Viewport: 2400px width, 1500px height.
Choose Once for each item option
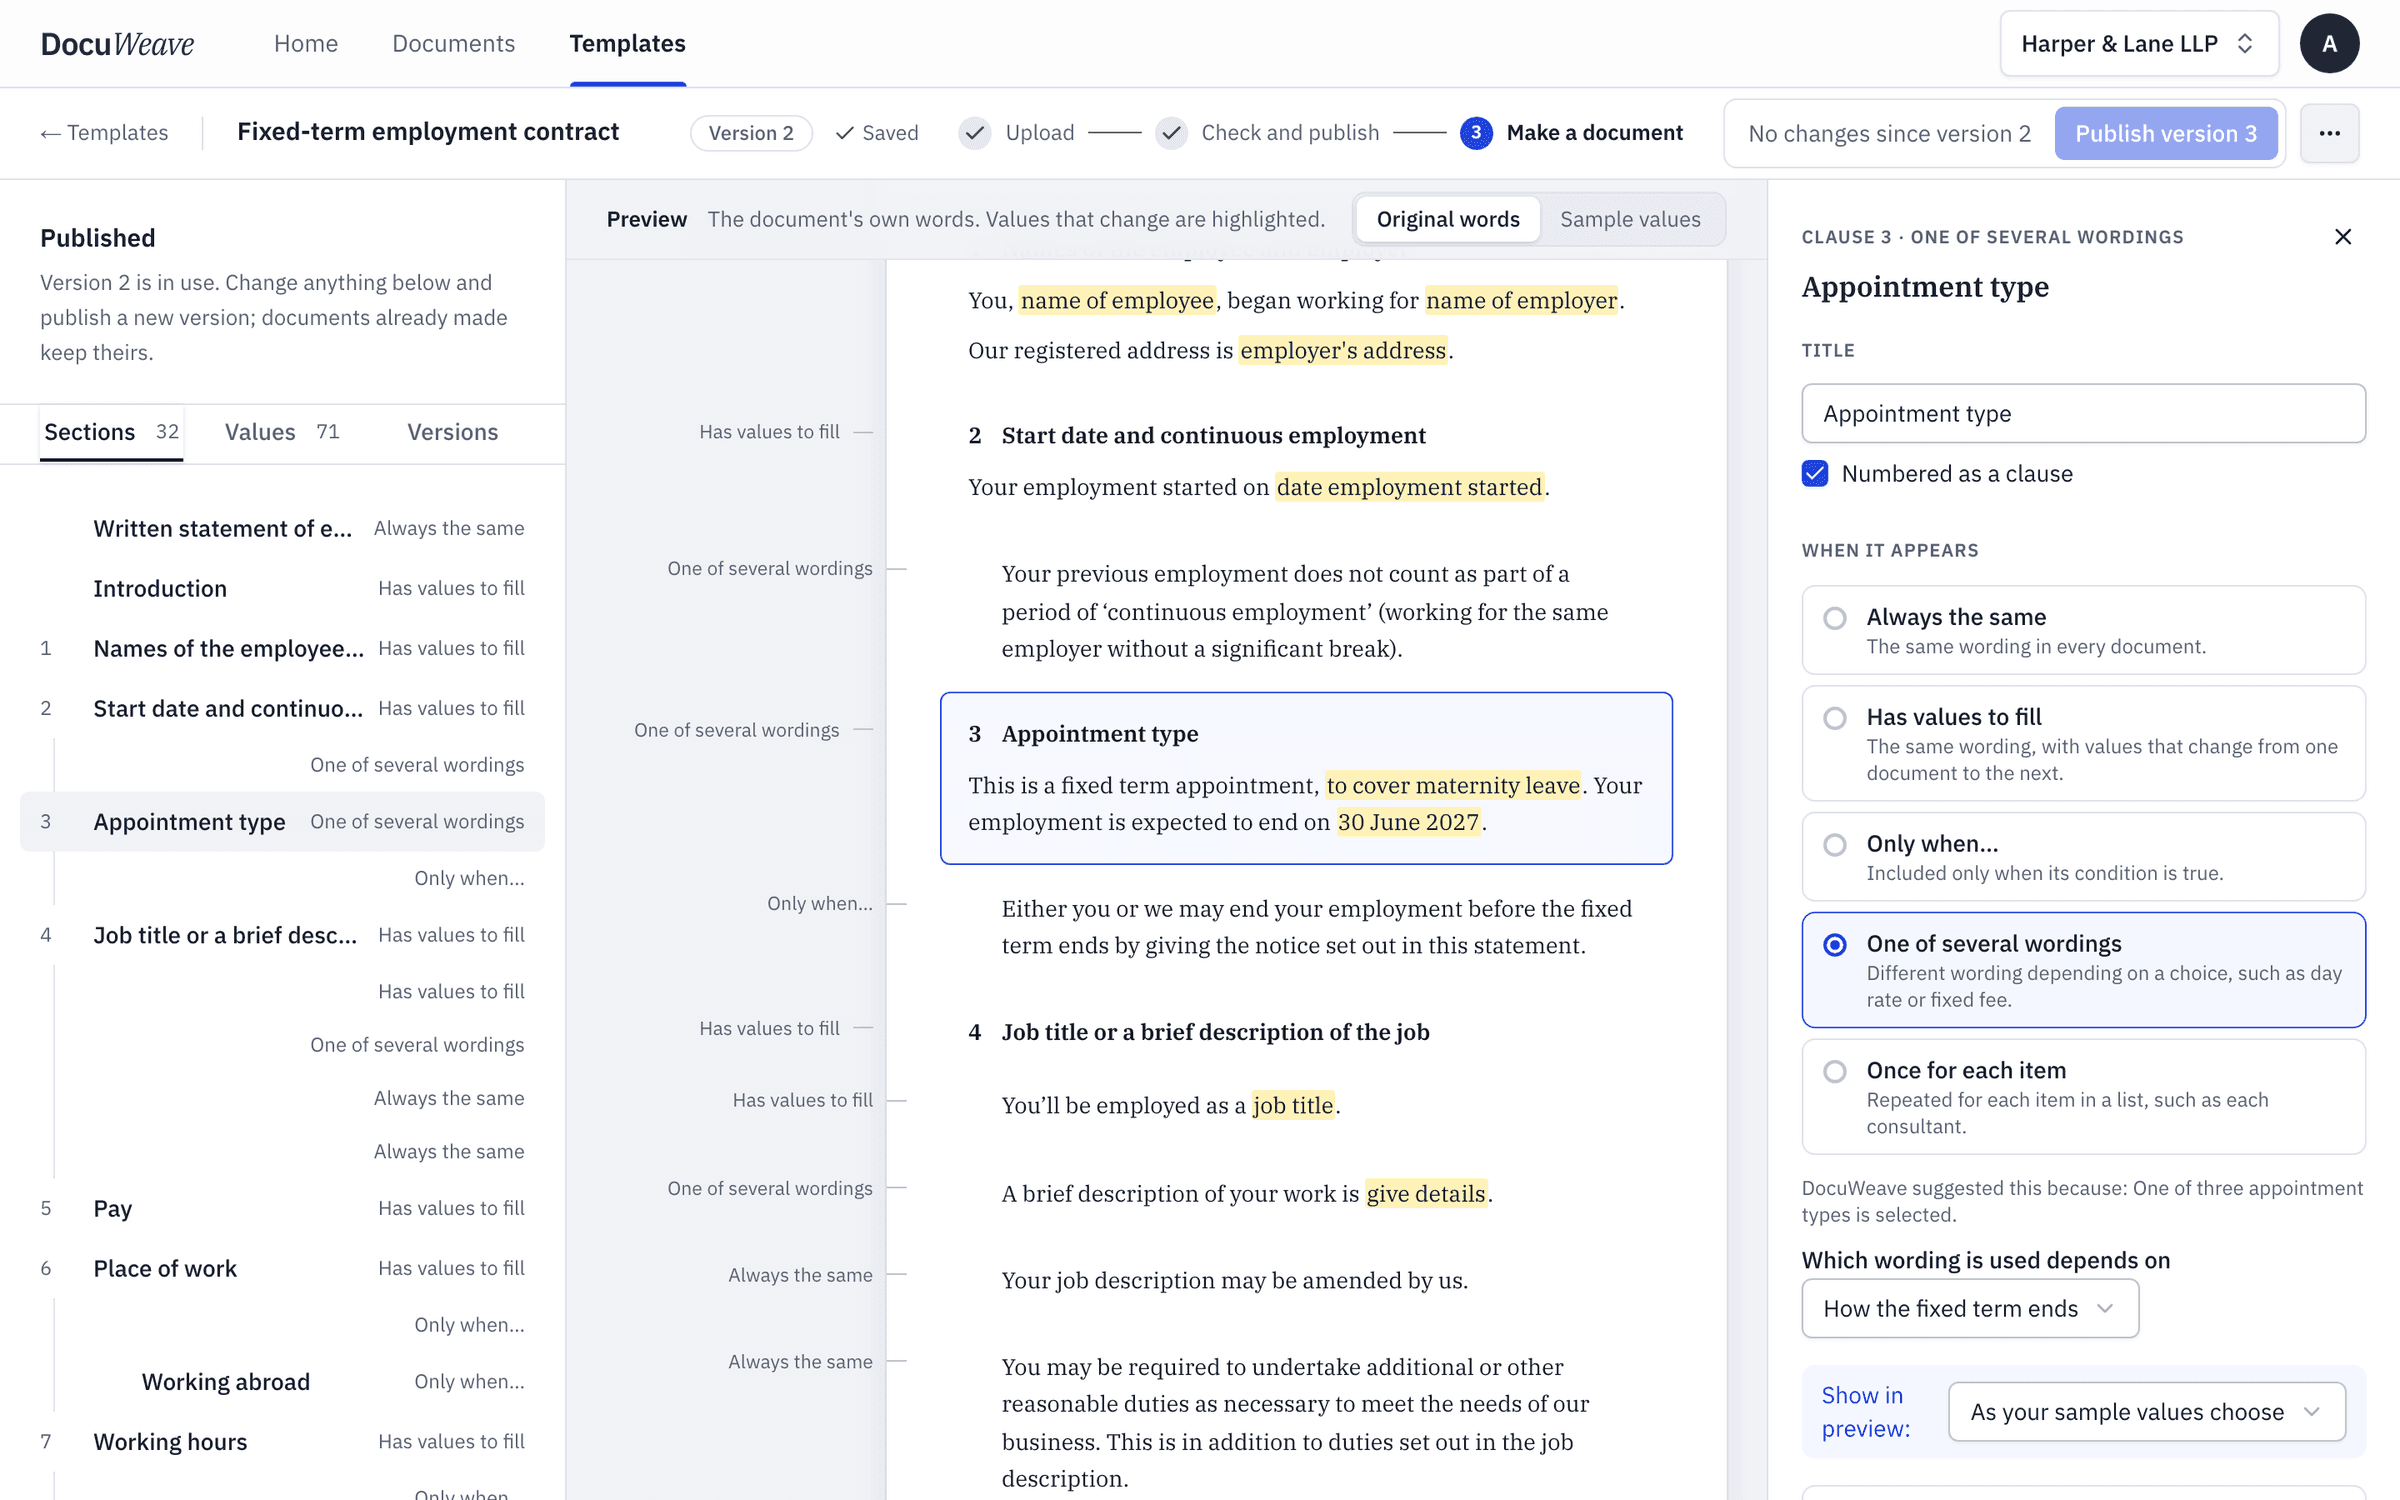2083,1097
